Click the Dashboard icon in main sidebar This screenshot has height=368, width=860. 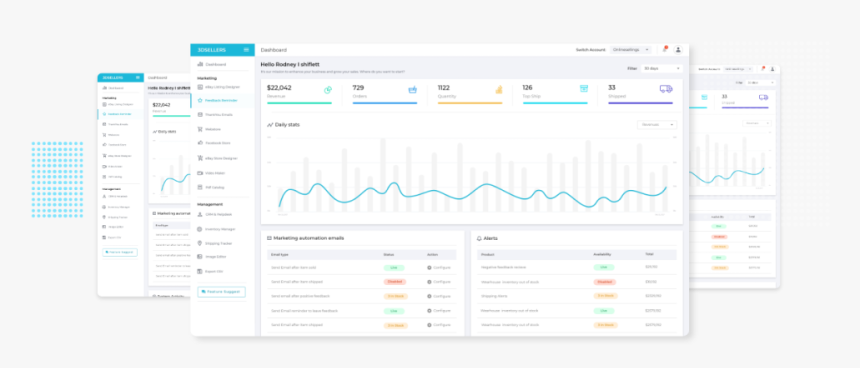(200, 64)
